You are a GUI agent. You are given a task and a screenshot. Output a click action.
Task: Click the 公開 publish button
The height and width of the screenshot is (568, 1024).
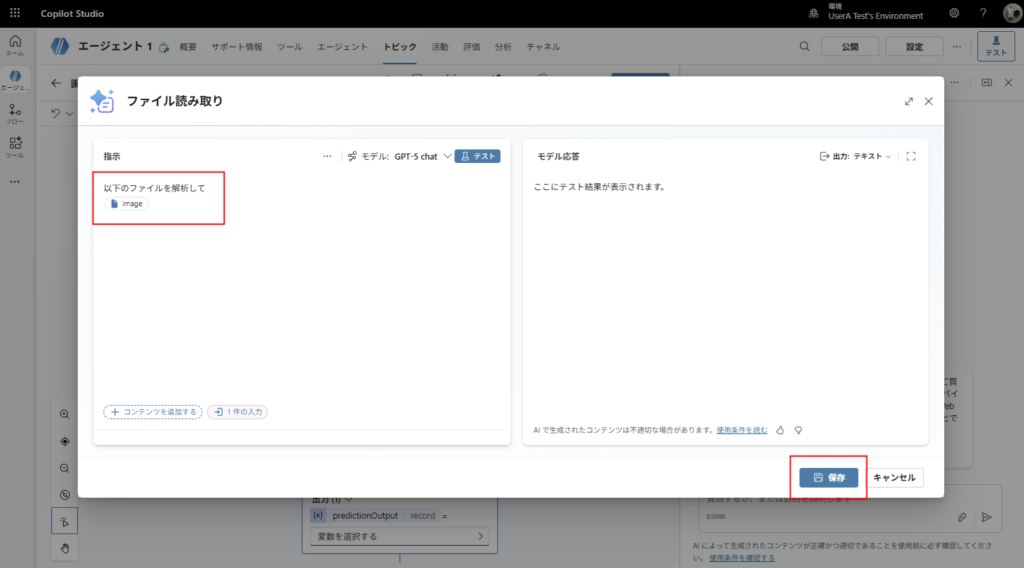[850, 46]
